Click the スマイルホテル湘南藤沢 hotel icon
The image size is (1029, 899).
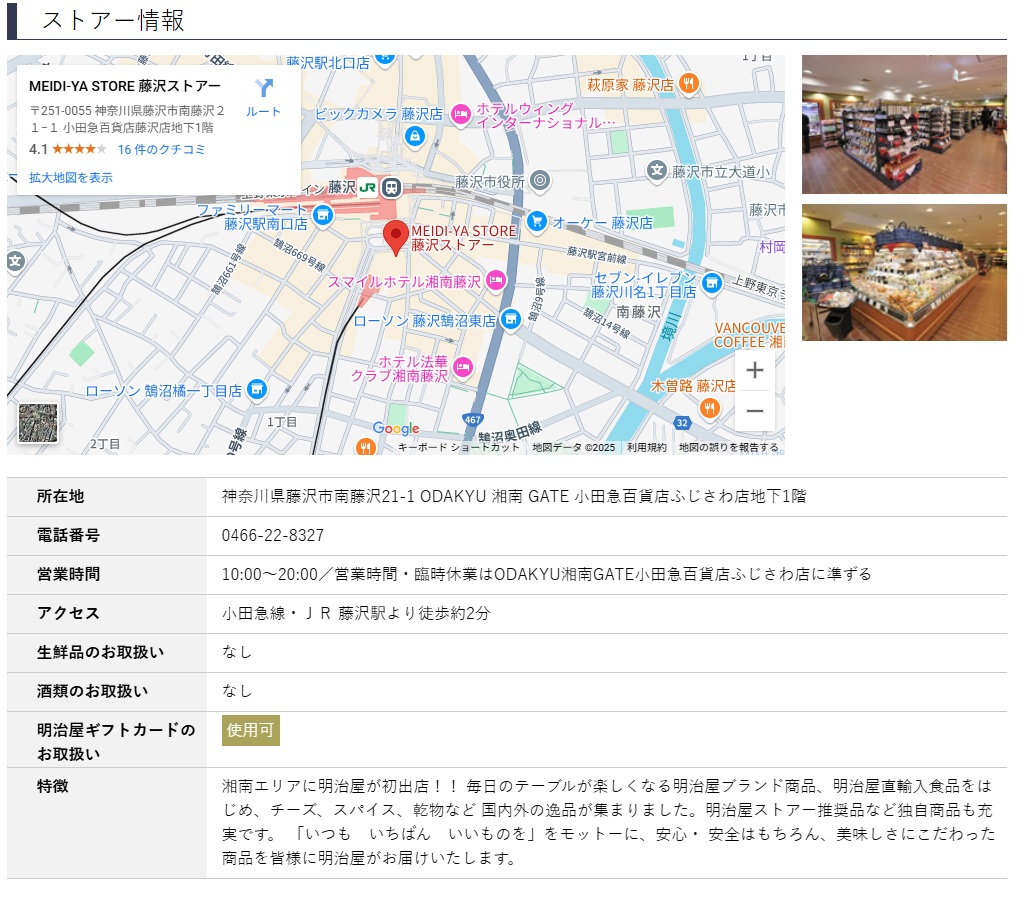497,280
